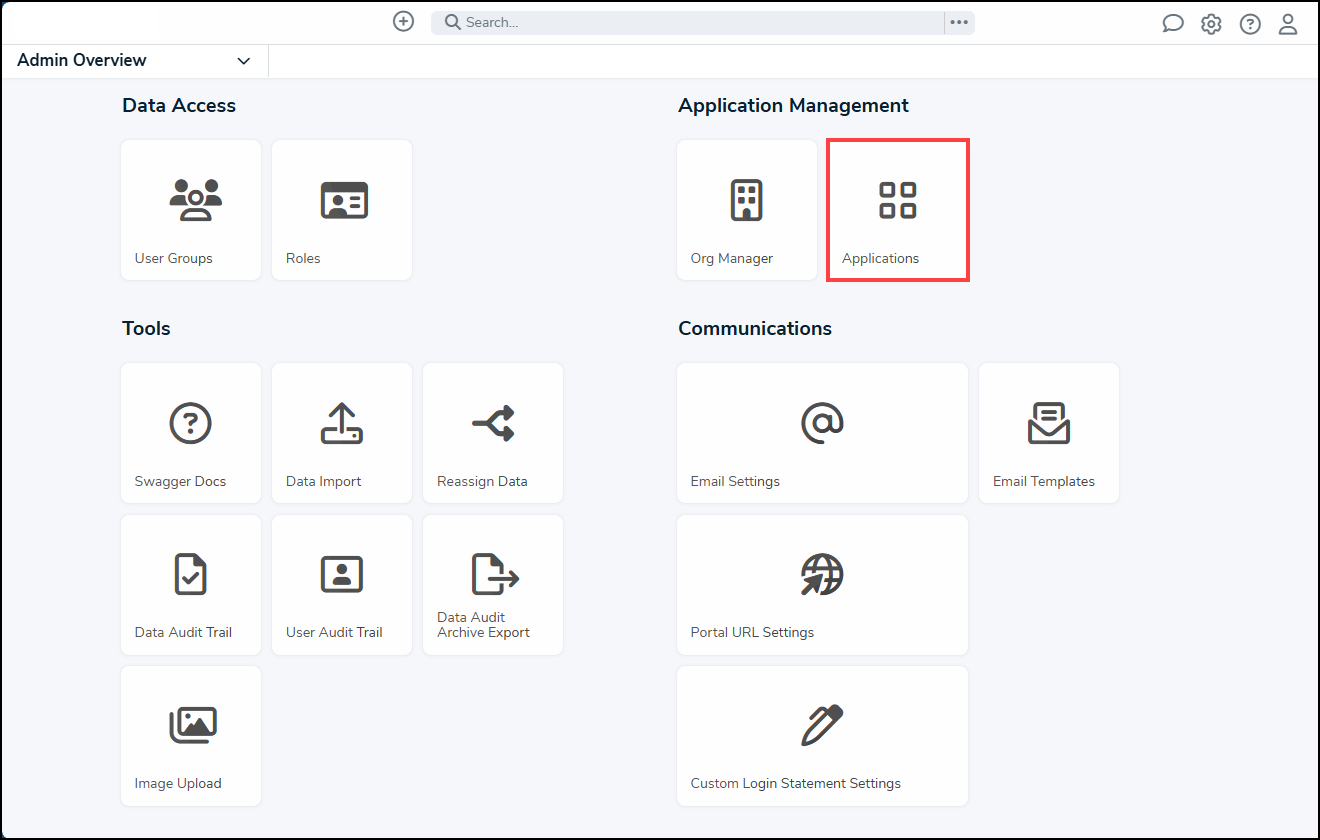Click the Tools heading
This screenshot has height=840, width=1320.
tap(146, 328)
